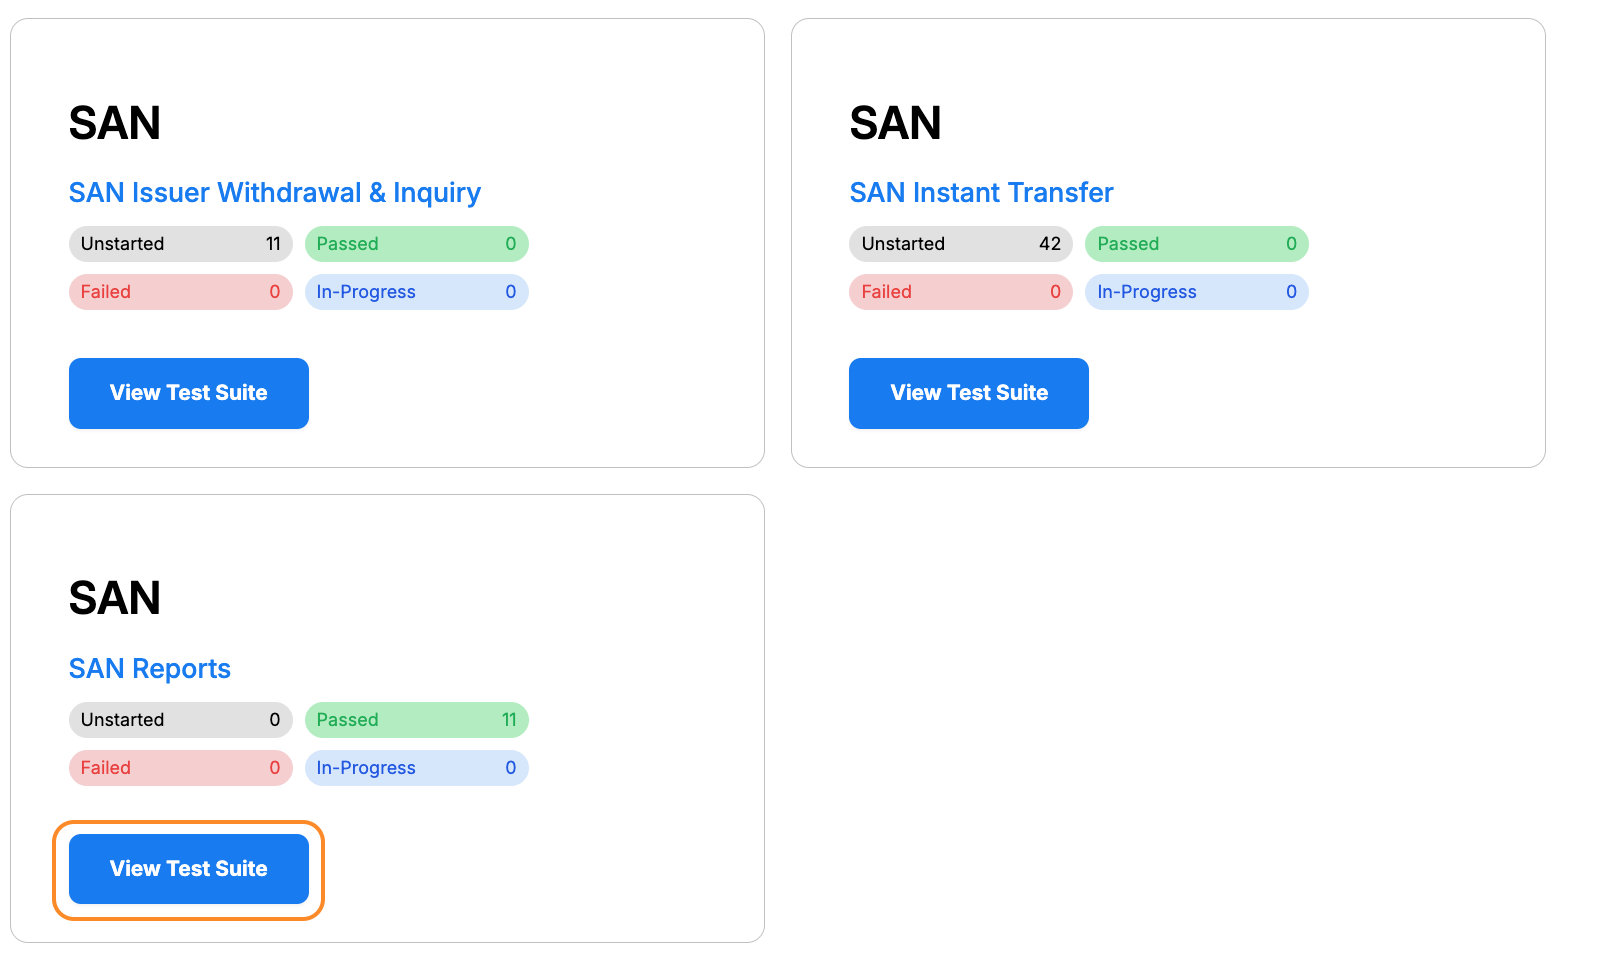1598x962 pixels.
Task: Open the SAN Reports link
Action: click(149, 668)
